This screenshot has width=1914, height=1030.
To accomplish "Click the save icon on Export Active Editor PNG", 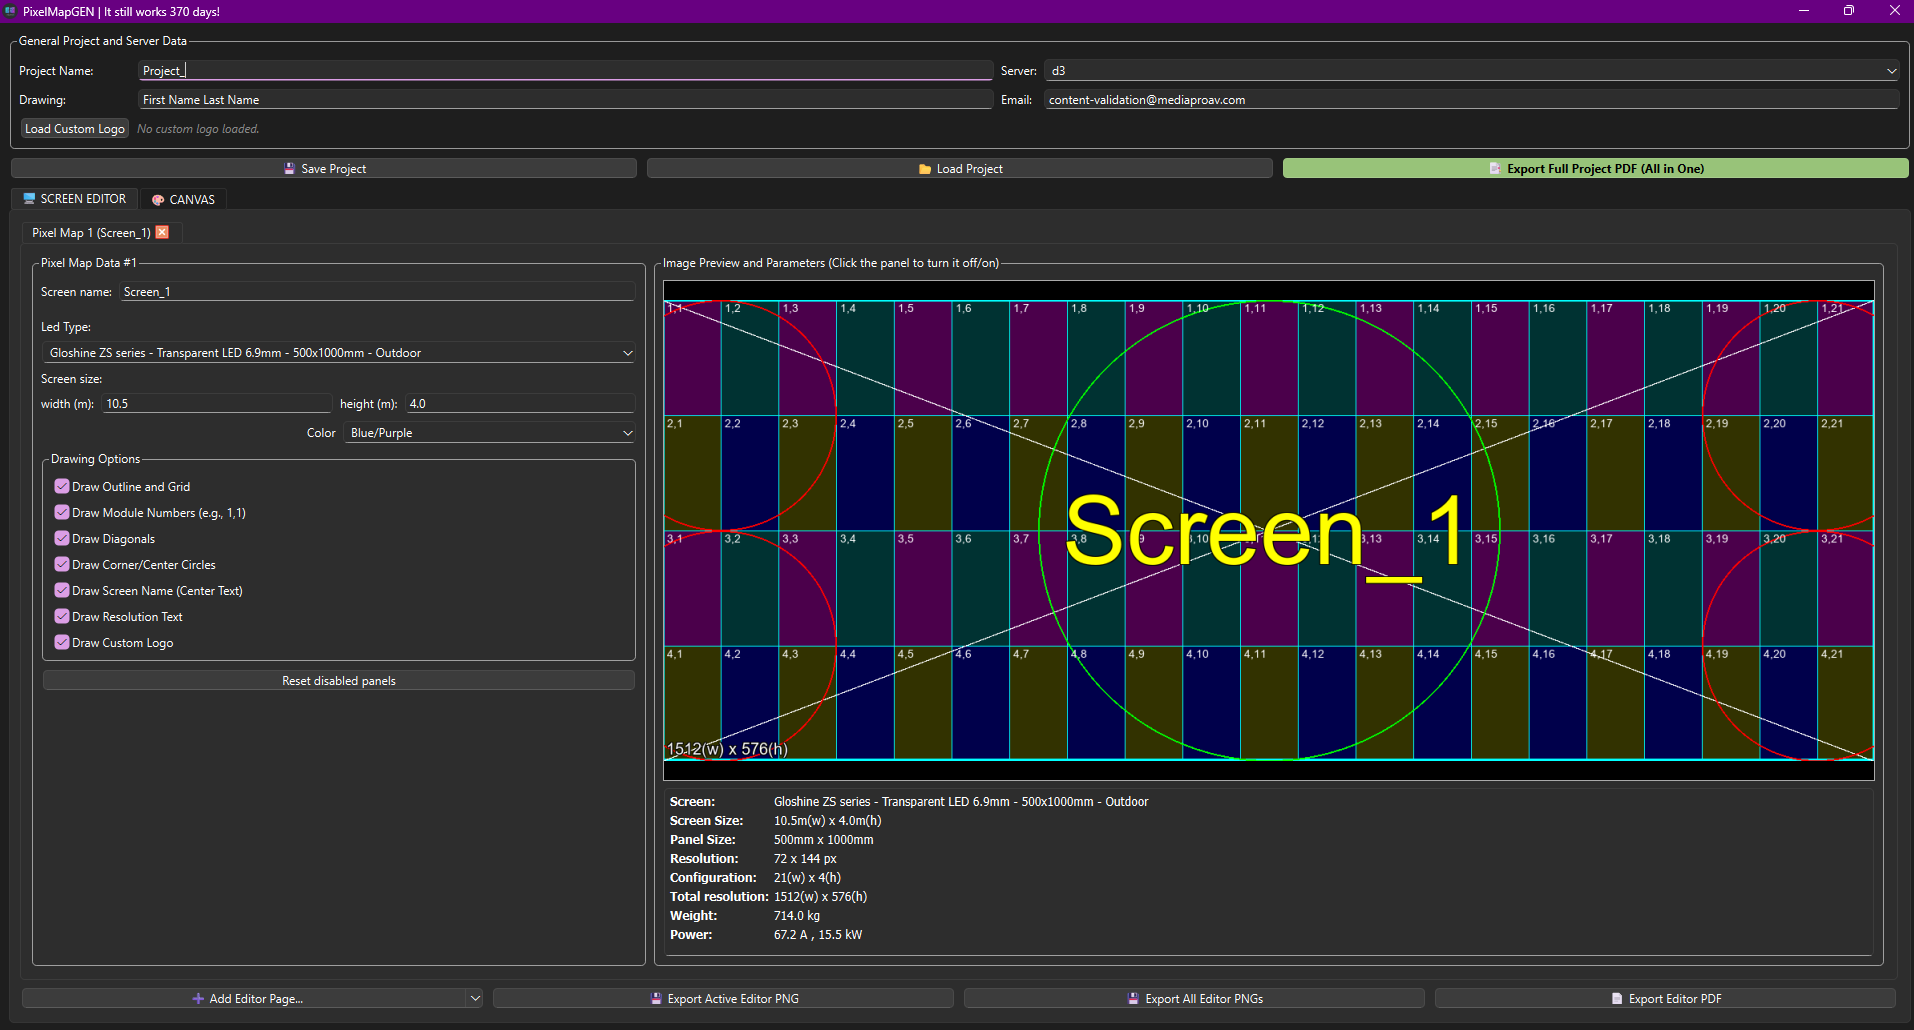I will 656,999.
